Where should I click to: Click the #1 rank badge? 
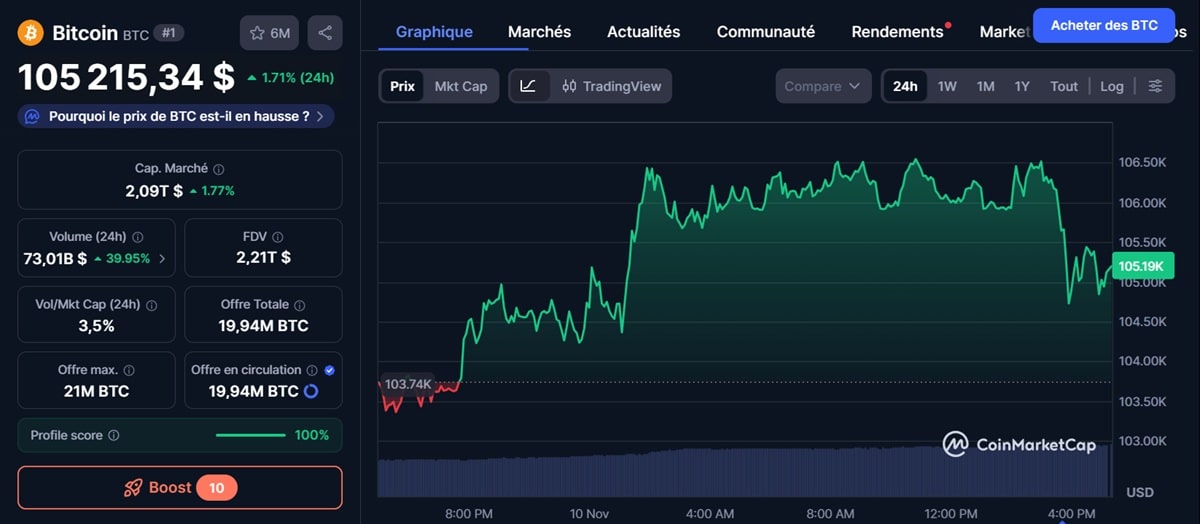point(169,33)
